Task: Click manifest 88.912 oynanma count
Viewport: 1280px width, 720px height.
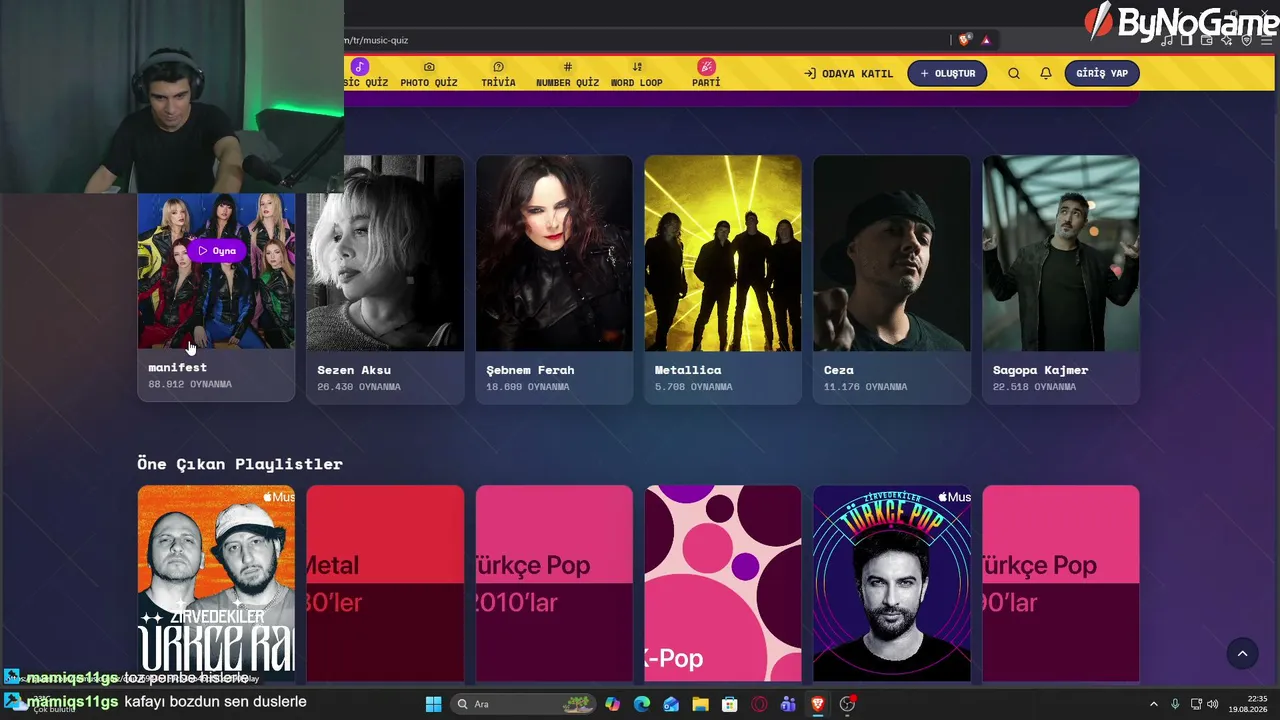Action: coord(190,384)
